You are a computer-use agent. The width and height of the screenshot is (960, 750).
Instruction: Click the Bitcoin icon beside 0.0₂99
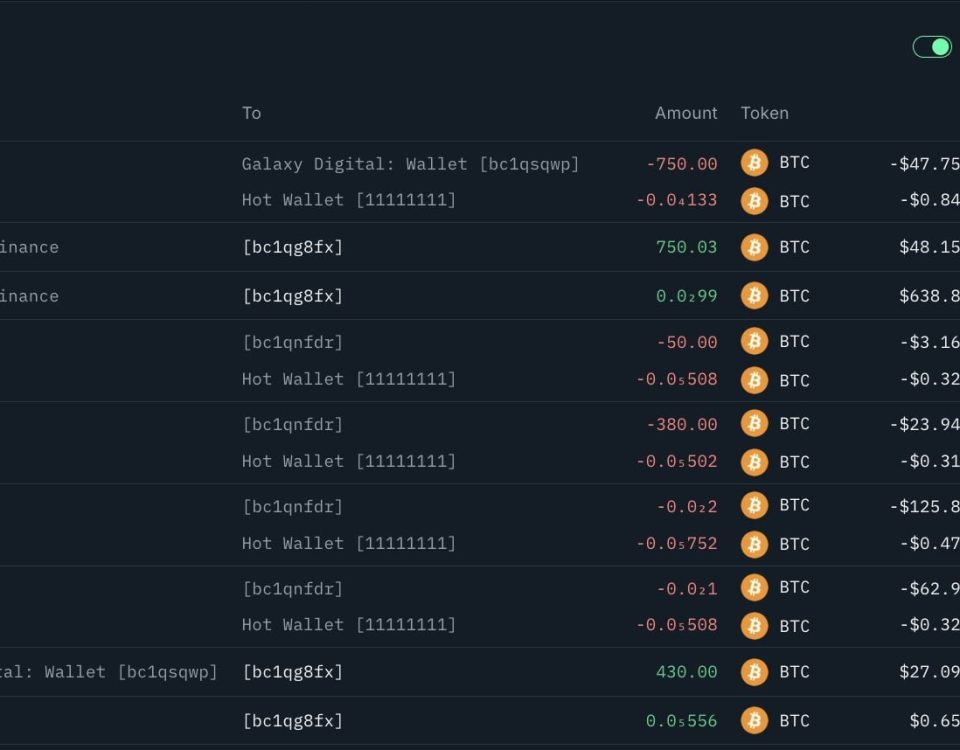pos(754,296)
